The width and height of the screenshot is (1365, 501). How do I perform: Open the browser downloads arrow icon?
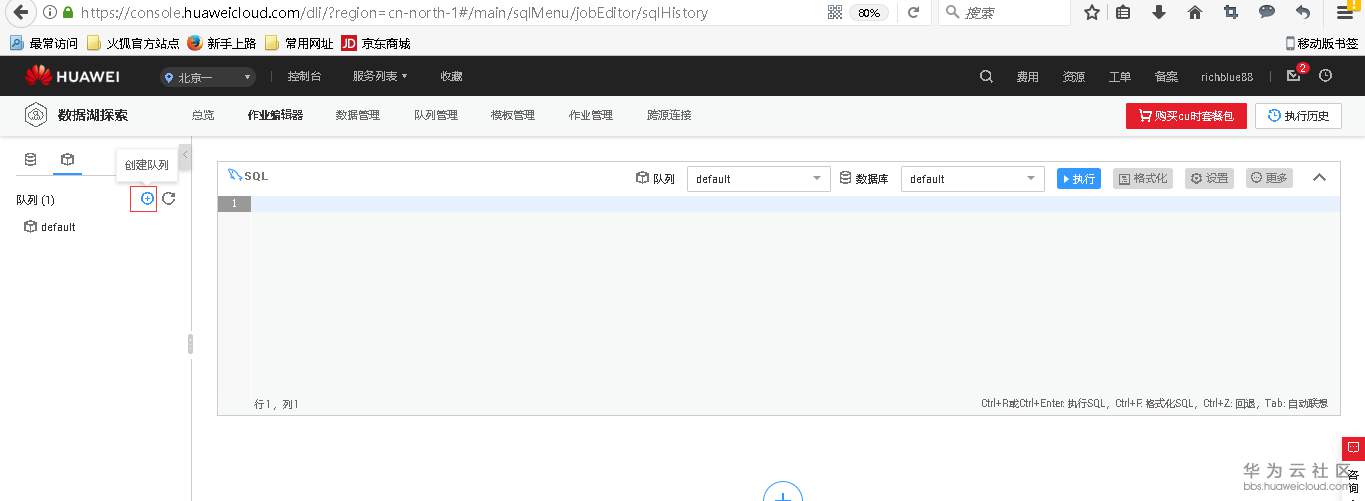(1159, 13)
